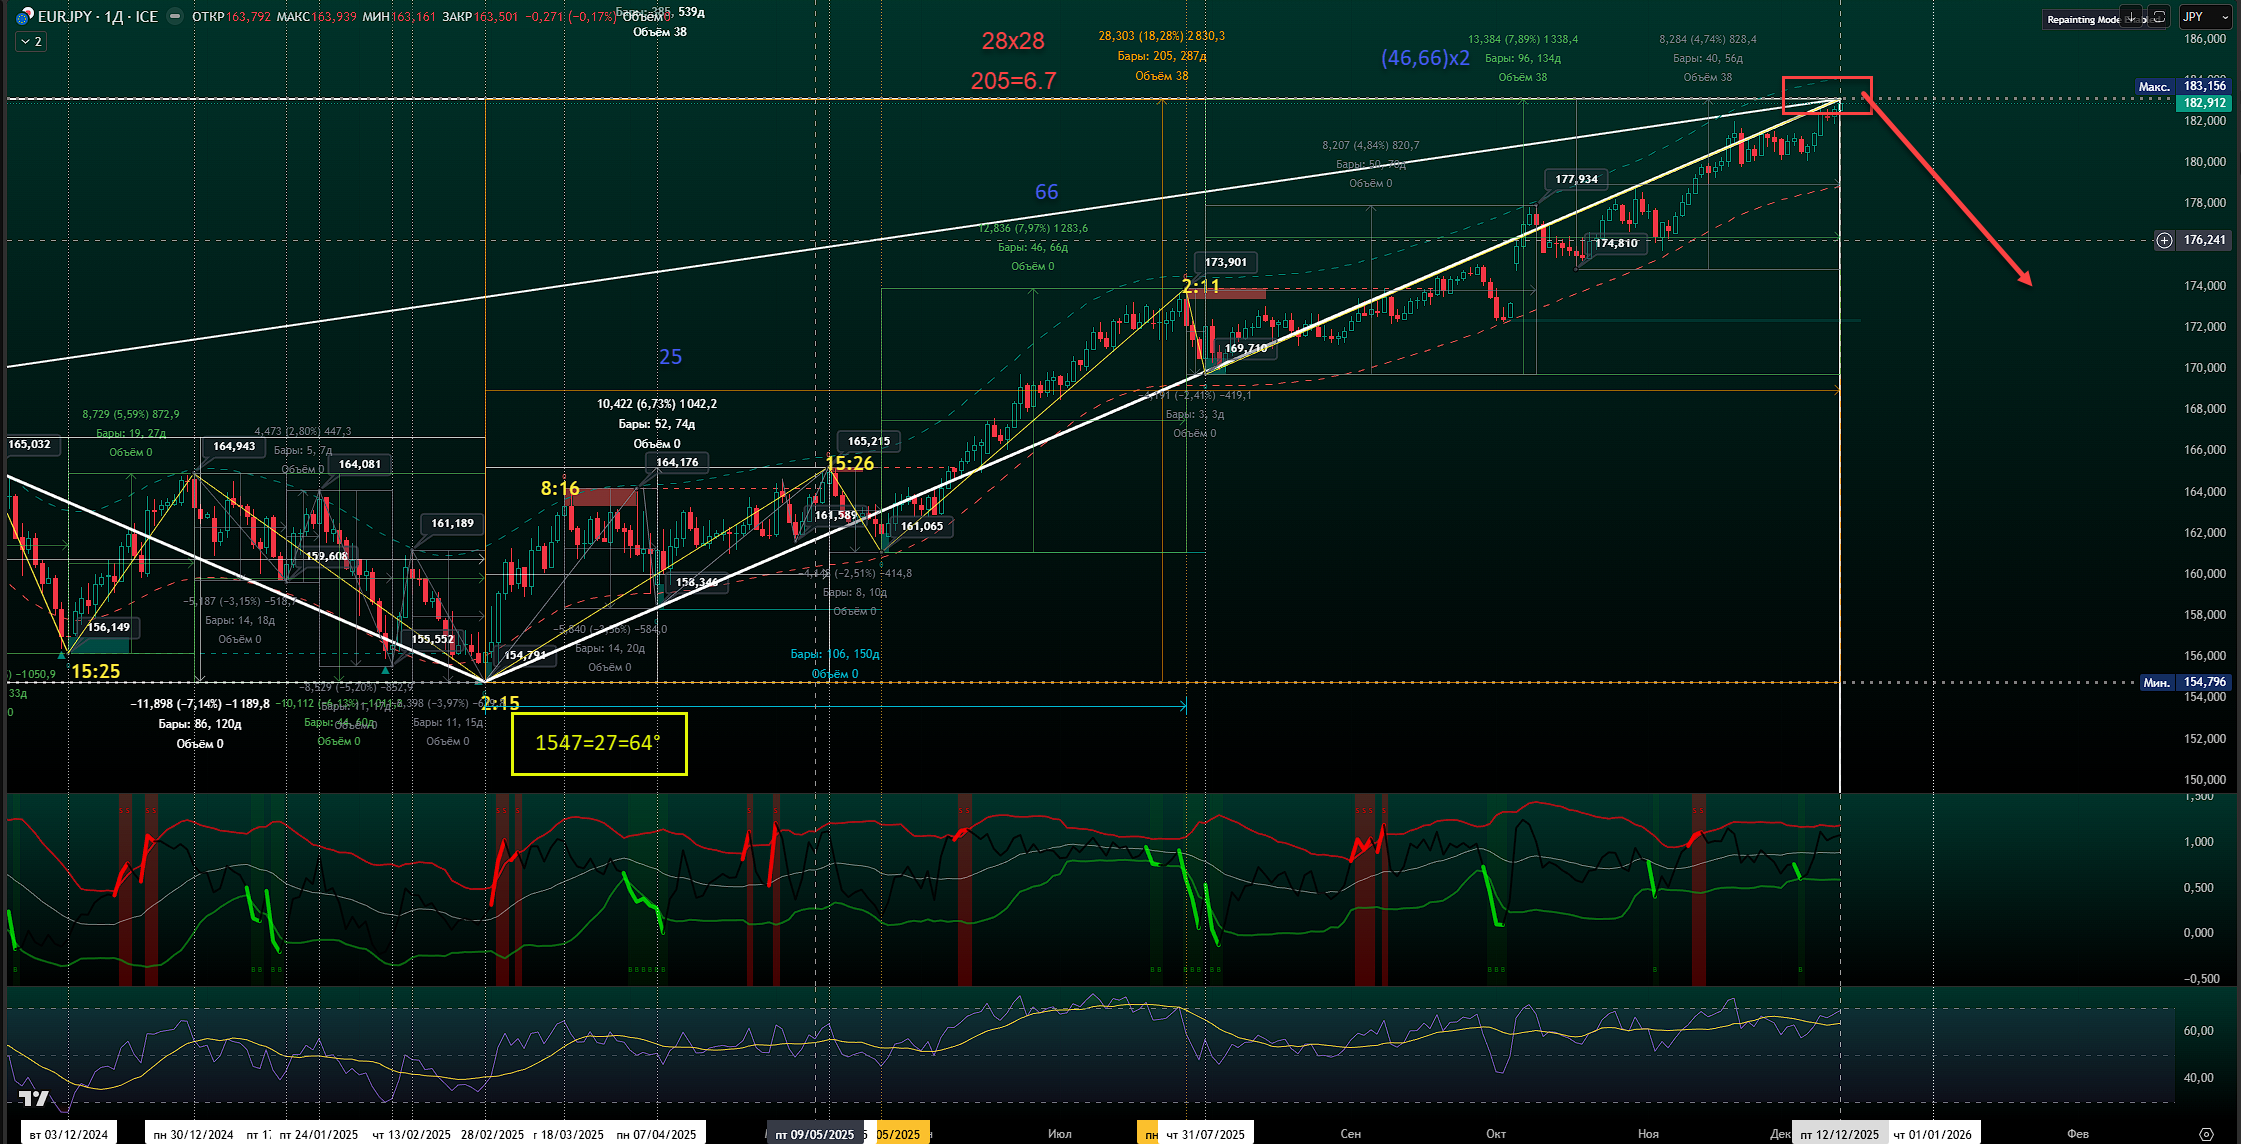Click the TradingView logo in the bottom-left corner
2241x1144 pixels.
(33, 1098)
